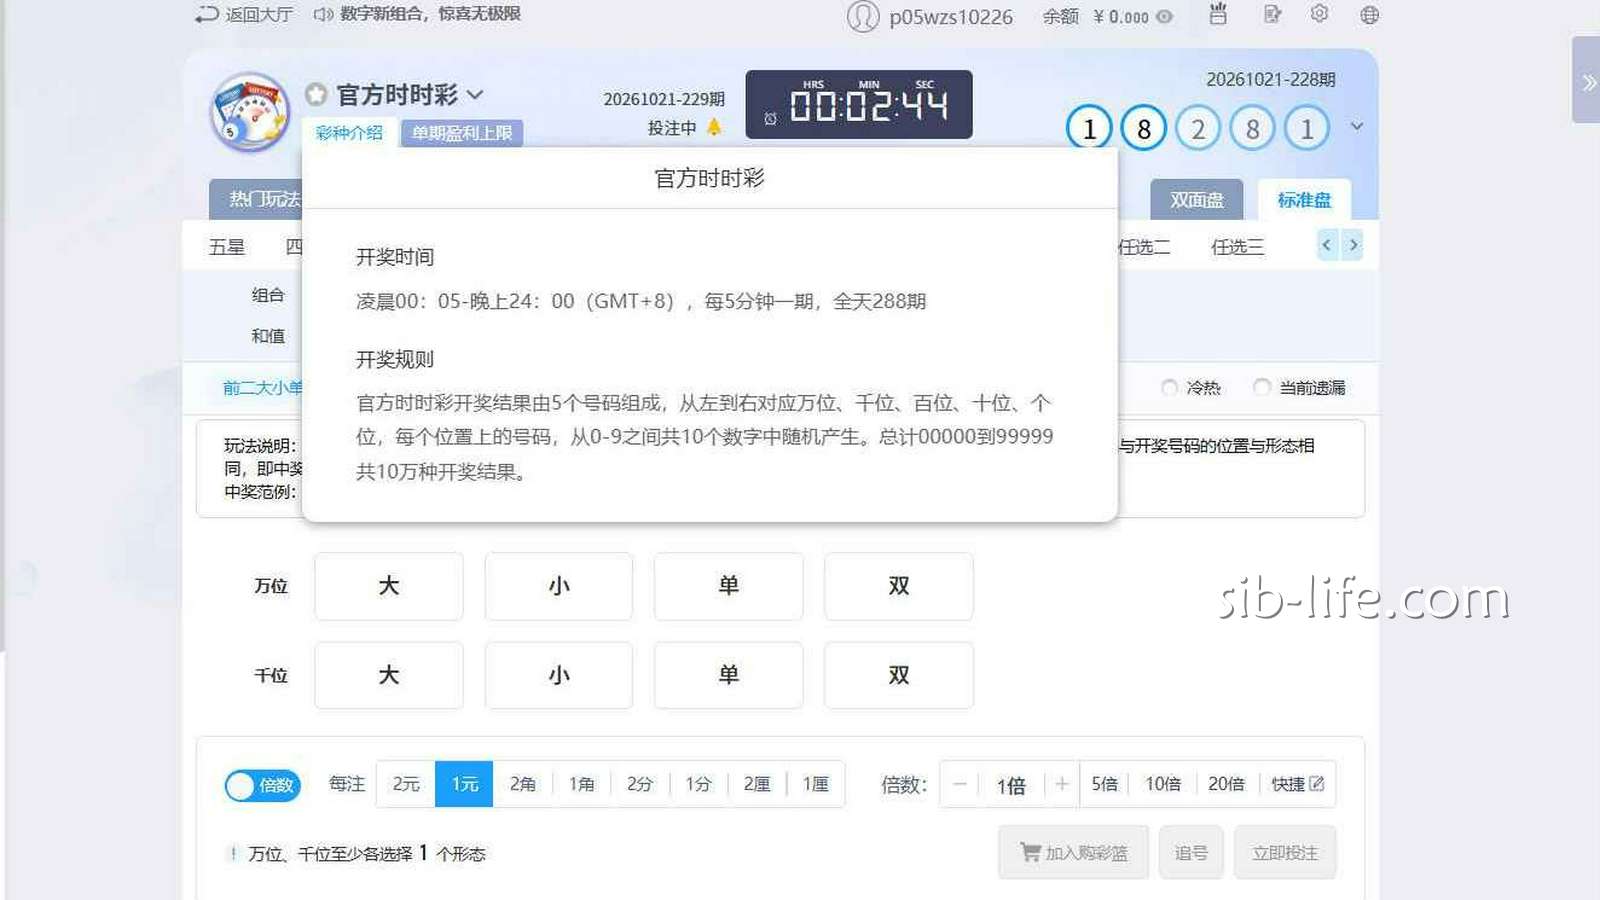
Task: Click the lottery logo thumbnail
Action: click(x=250, y=111)
